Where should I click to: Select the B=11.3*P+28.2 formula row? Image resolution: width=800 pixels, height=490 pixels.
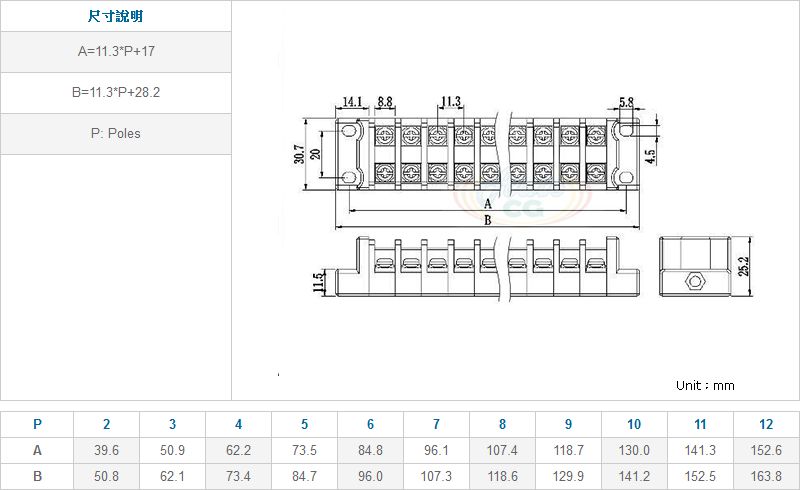116,93
